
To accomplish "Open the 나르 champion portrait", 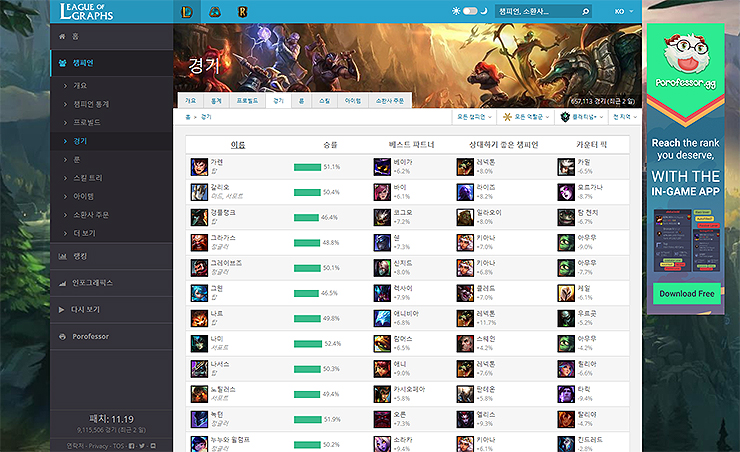I will (199, 318).
